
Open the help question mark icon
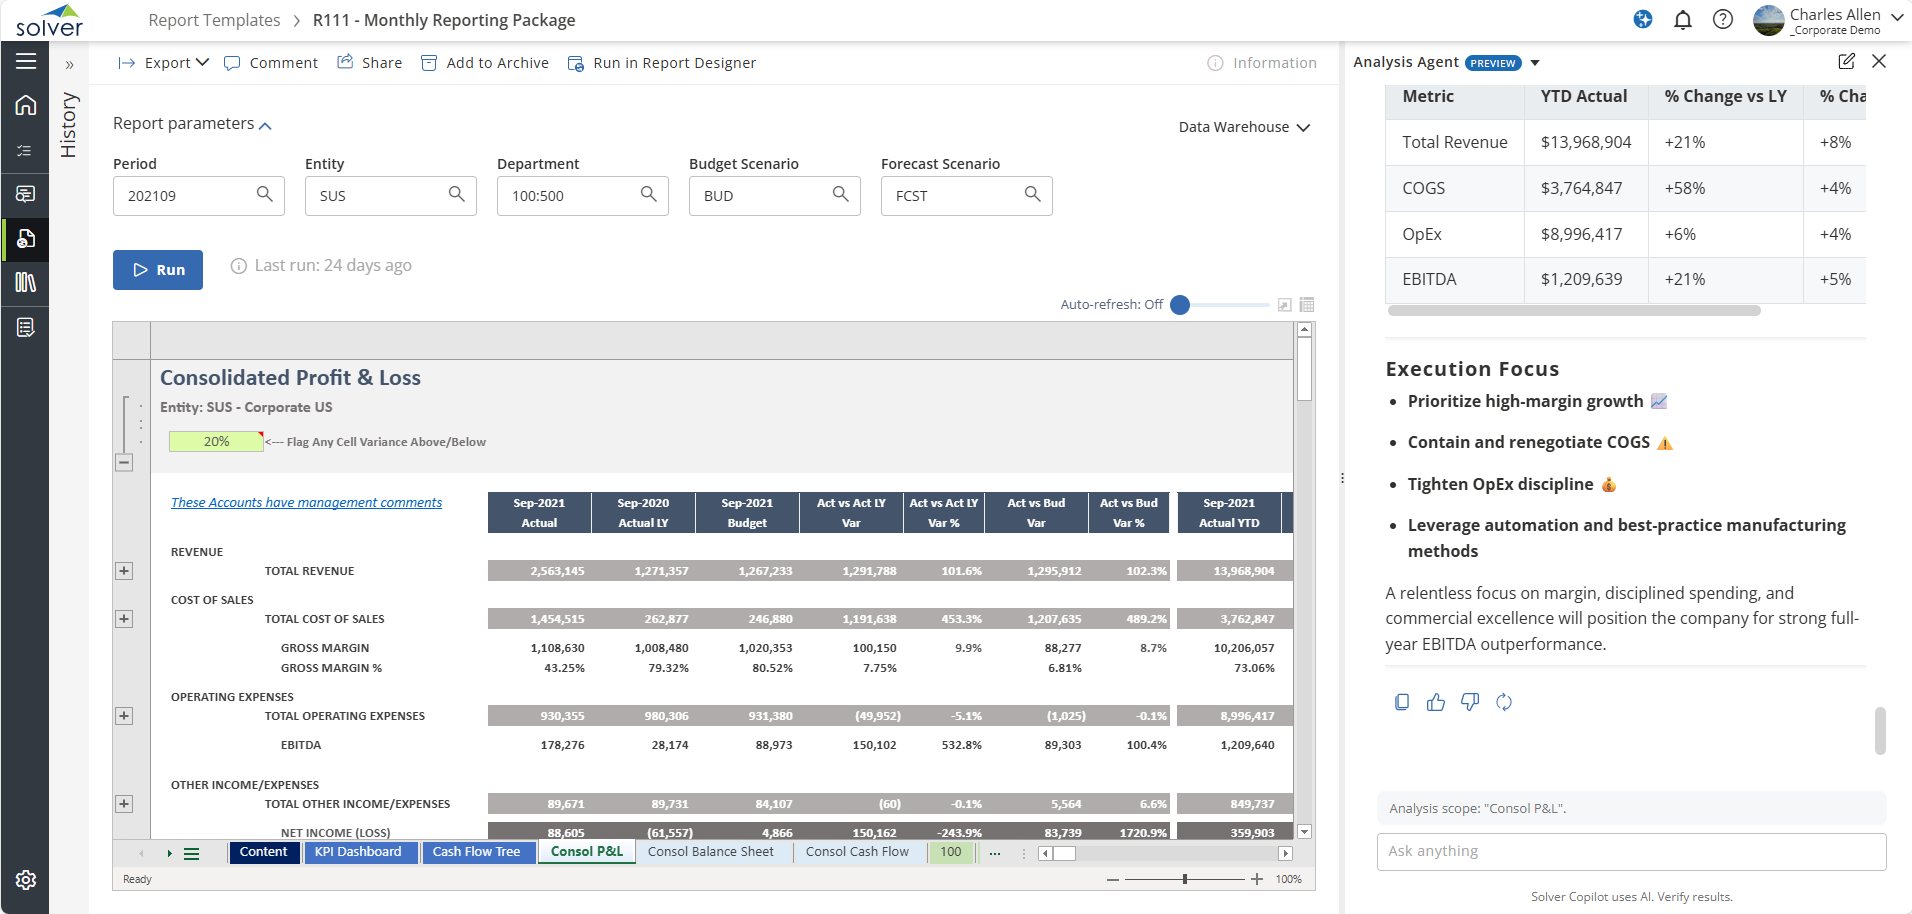[x=1723, y=20]
